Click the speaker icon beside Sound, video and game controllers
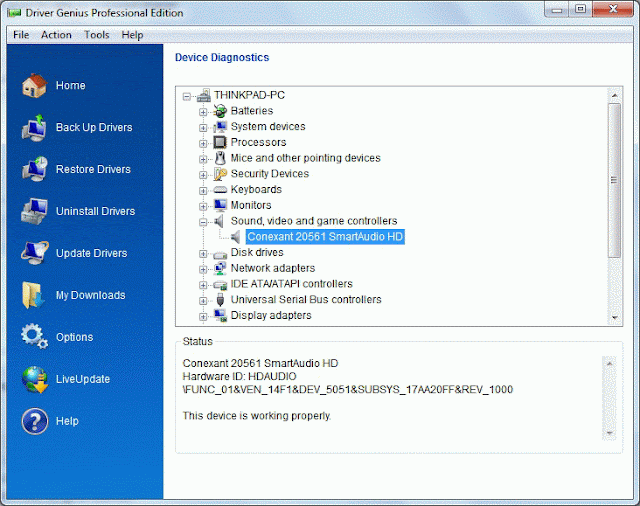The width and height of the screenshot is (640, 506). point(219,221)
